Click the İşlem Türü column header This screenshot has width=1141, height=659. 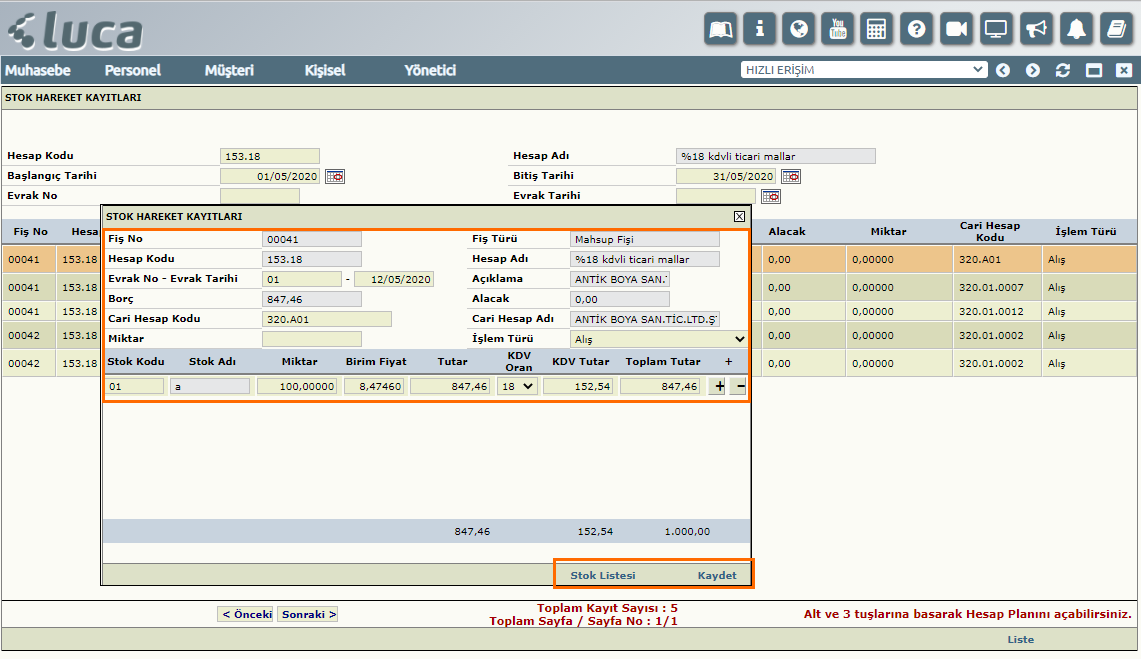pyautogui.click(x=1086, y=232)
